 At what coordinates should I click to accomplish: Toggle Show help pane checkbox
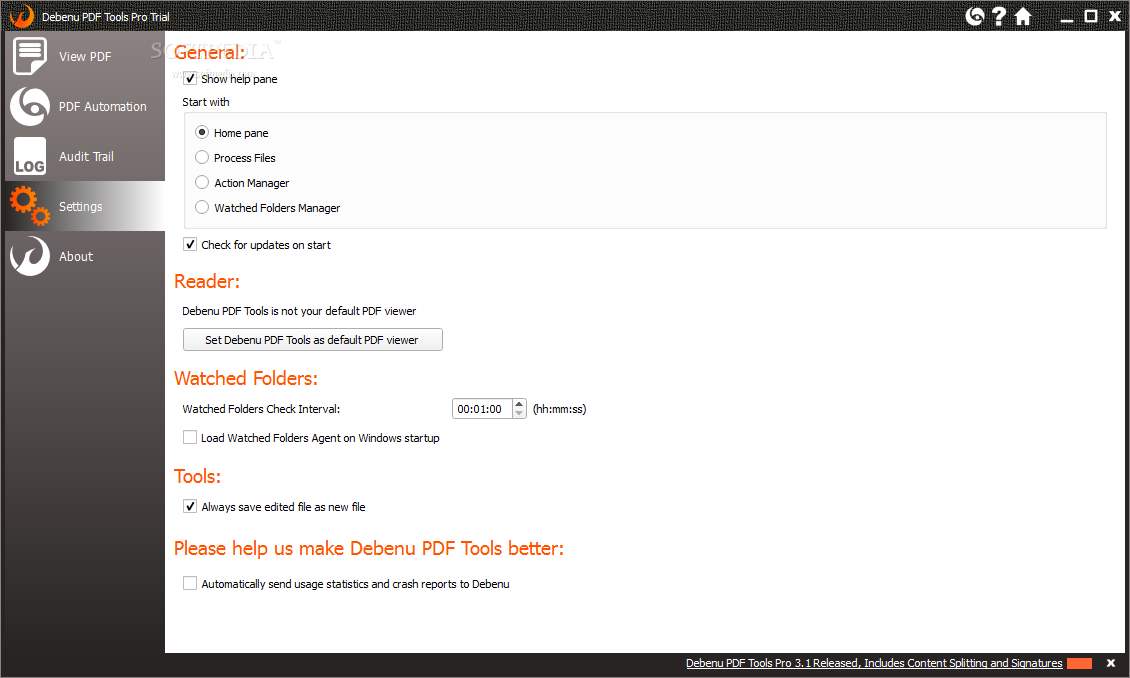tap(190, 79)
